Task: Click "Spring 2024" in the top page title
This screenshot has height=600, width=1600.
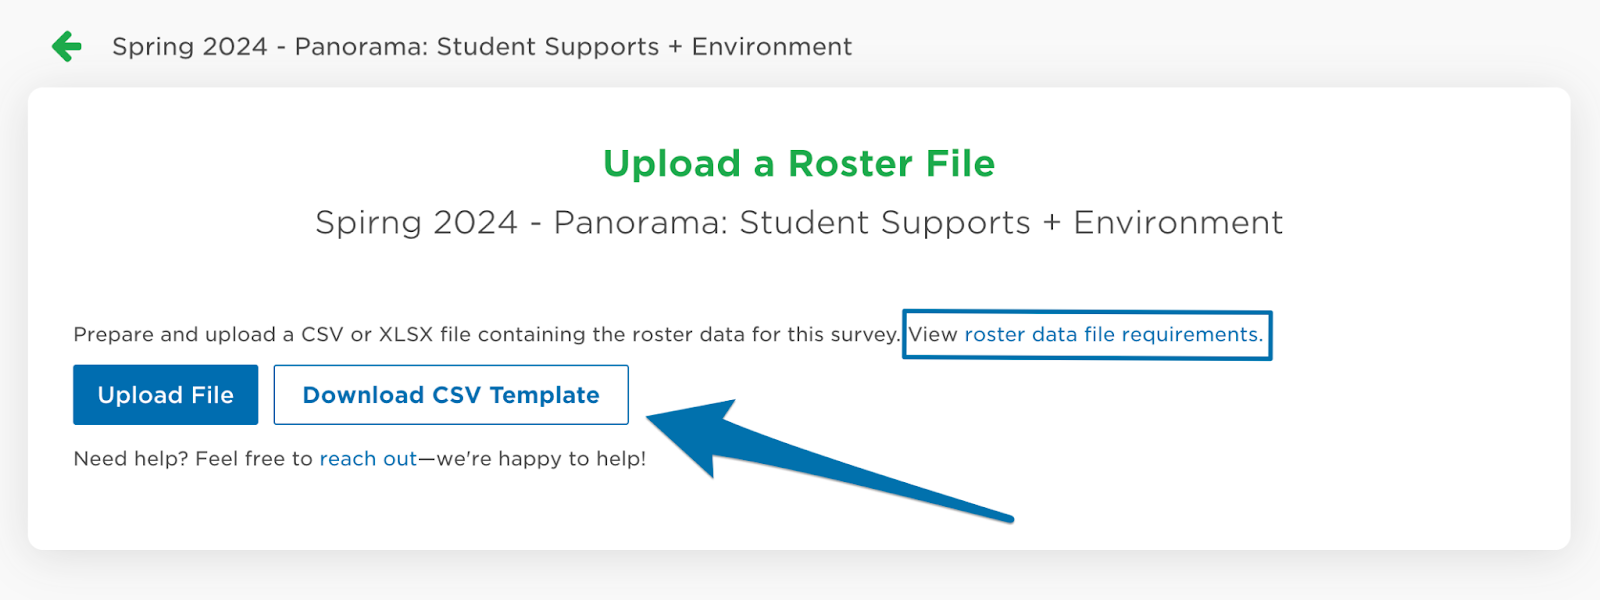Action: pyautogui.click(x=190, y=47)
